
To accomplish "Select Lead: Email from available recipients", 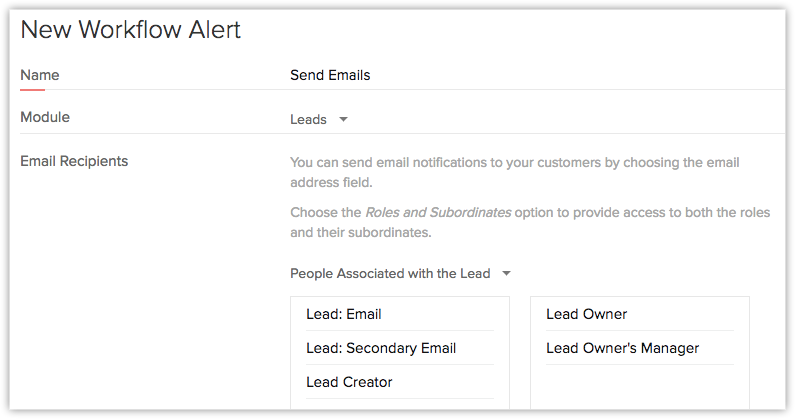I will 344,314.
